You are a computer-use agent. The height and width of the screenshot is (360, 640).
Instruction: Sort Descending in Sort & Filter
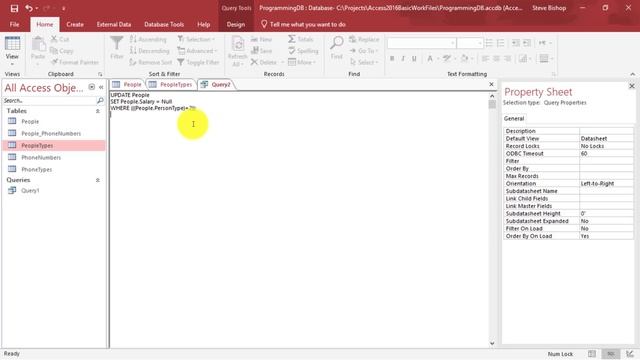click(x=149, y=51)
